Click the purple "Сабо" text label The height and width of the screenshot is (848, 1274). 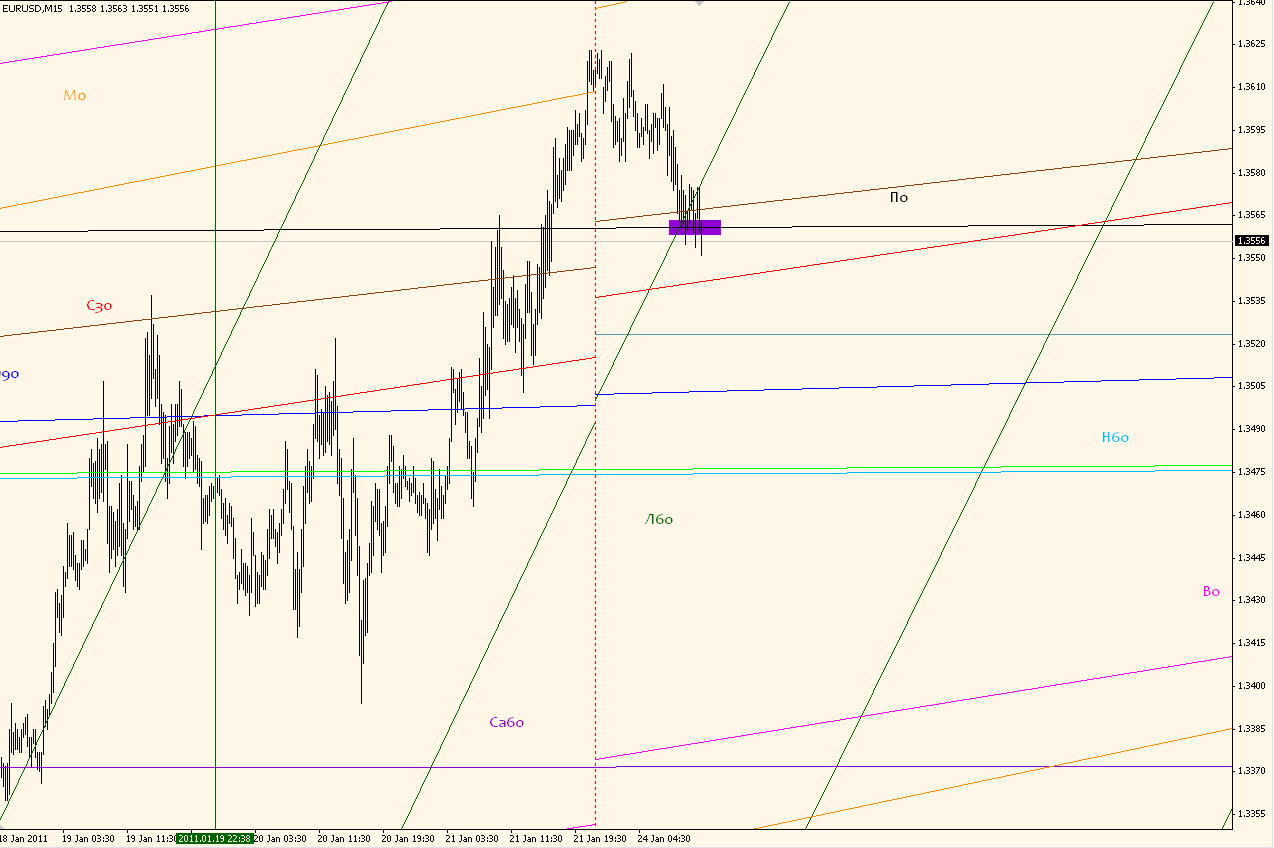tap(506, 722)
